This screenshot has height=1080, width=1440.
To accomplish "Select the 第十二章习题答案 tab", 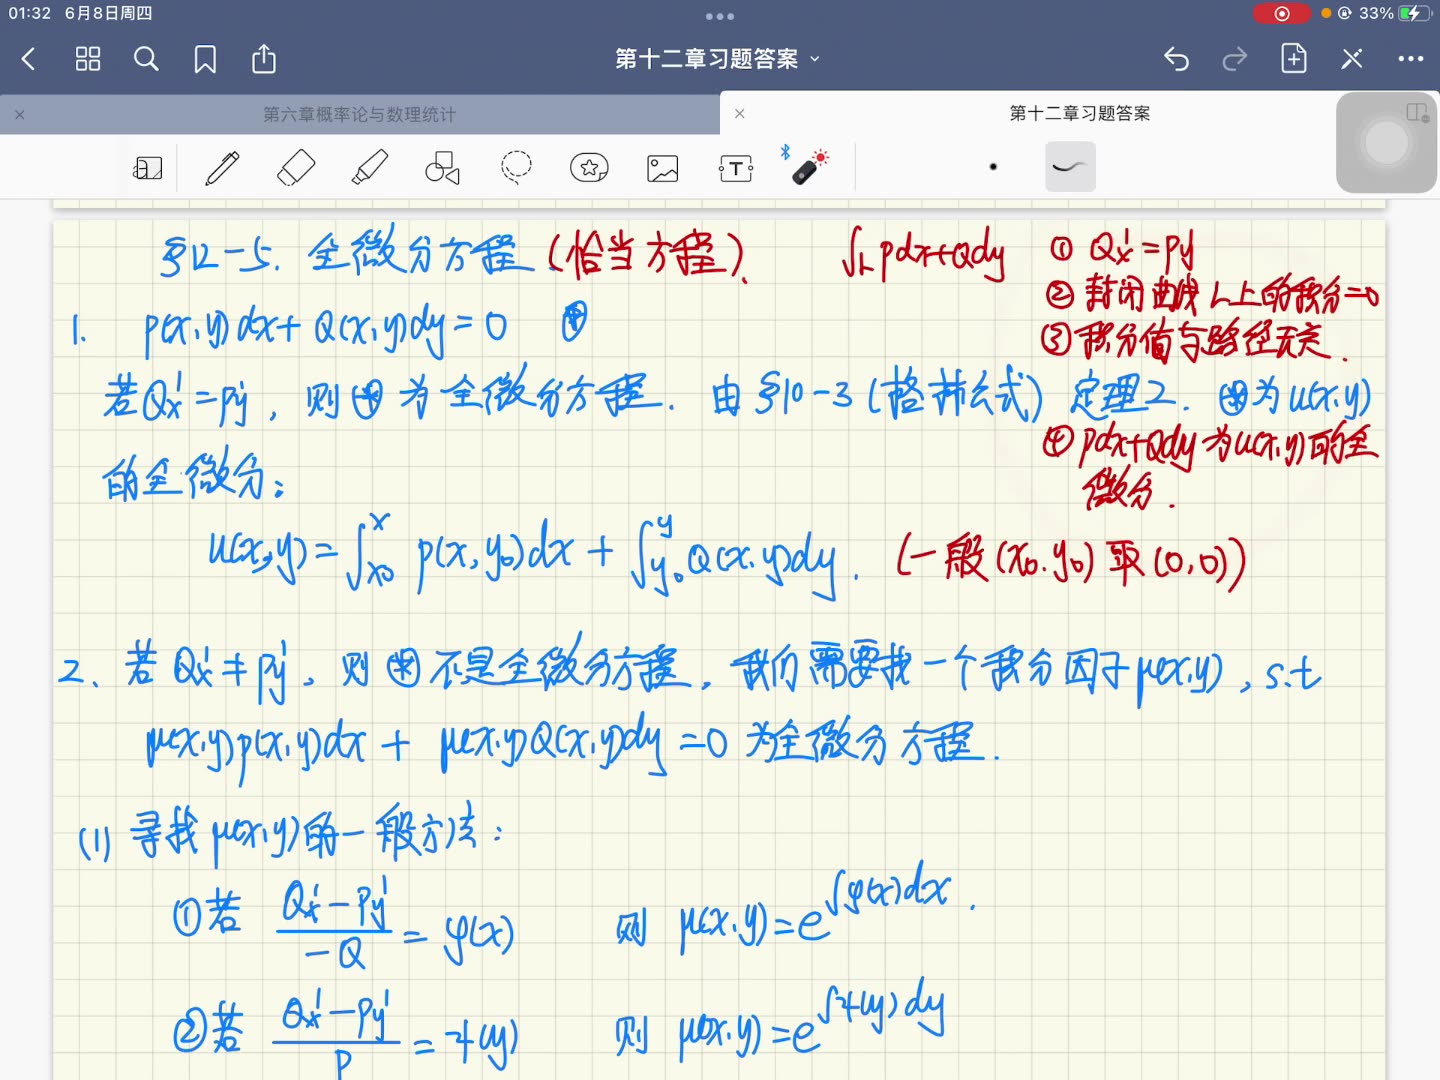I will 1080,113.
